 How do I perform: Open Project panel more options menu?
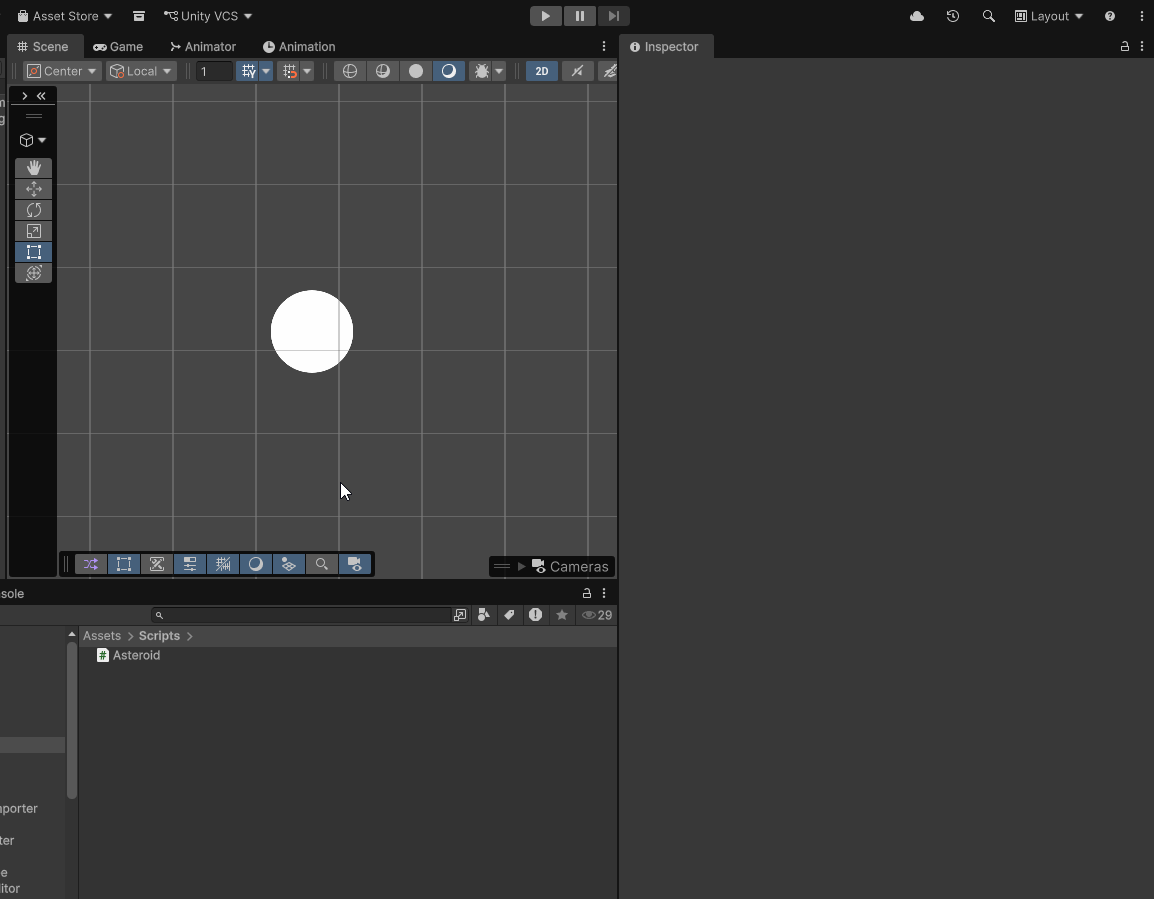(x=604, y=593)
